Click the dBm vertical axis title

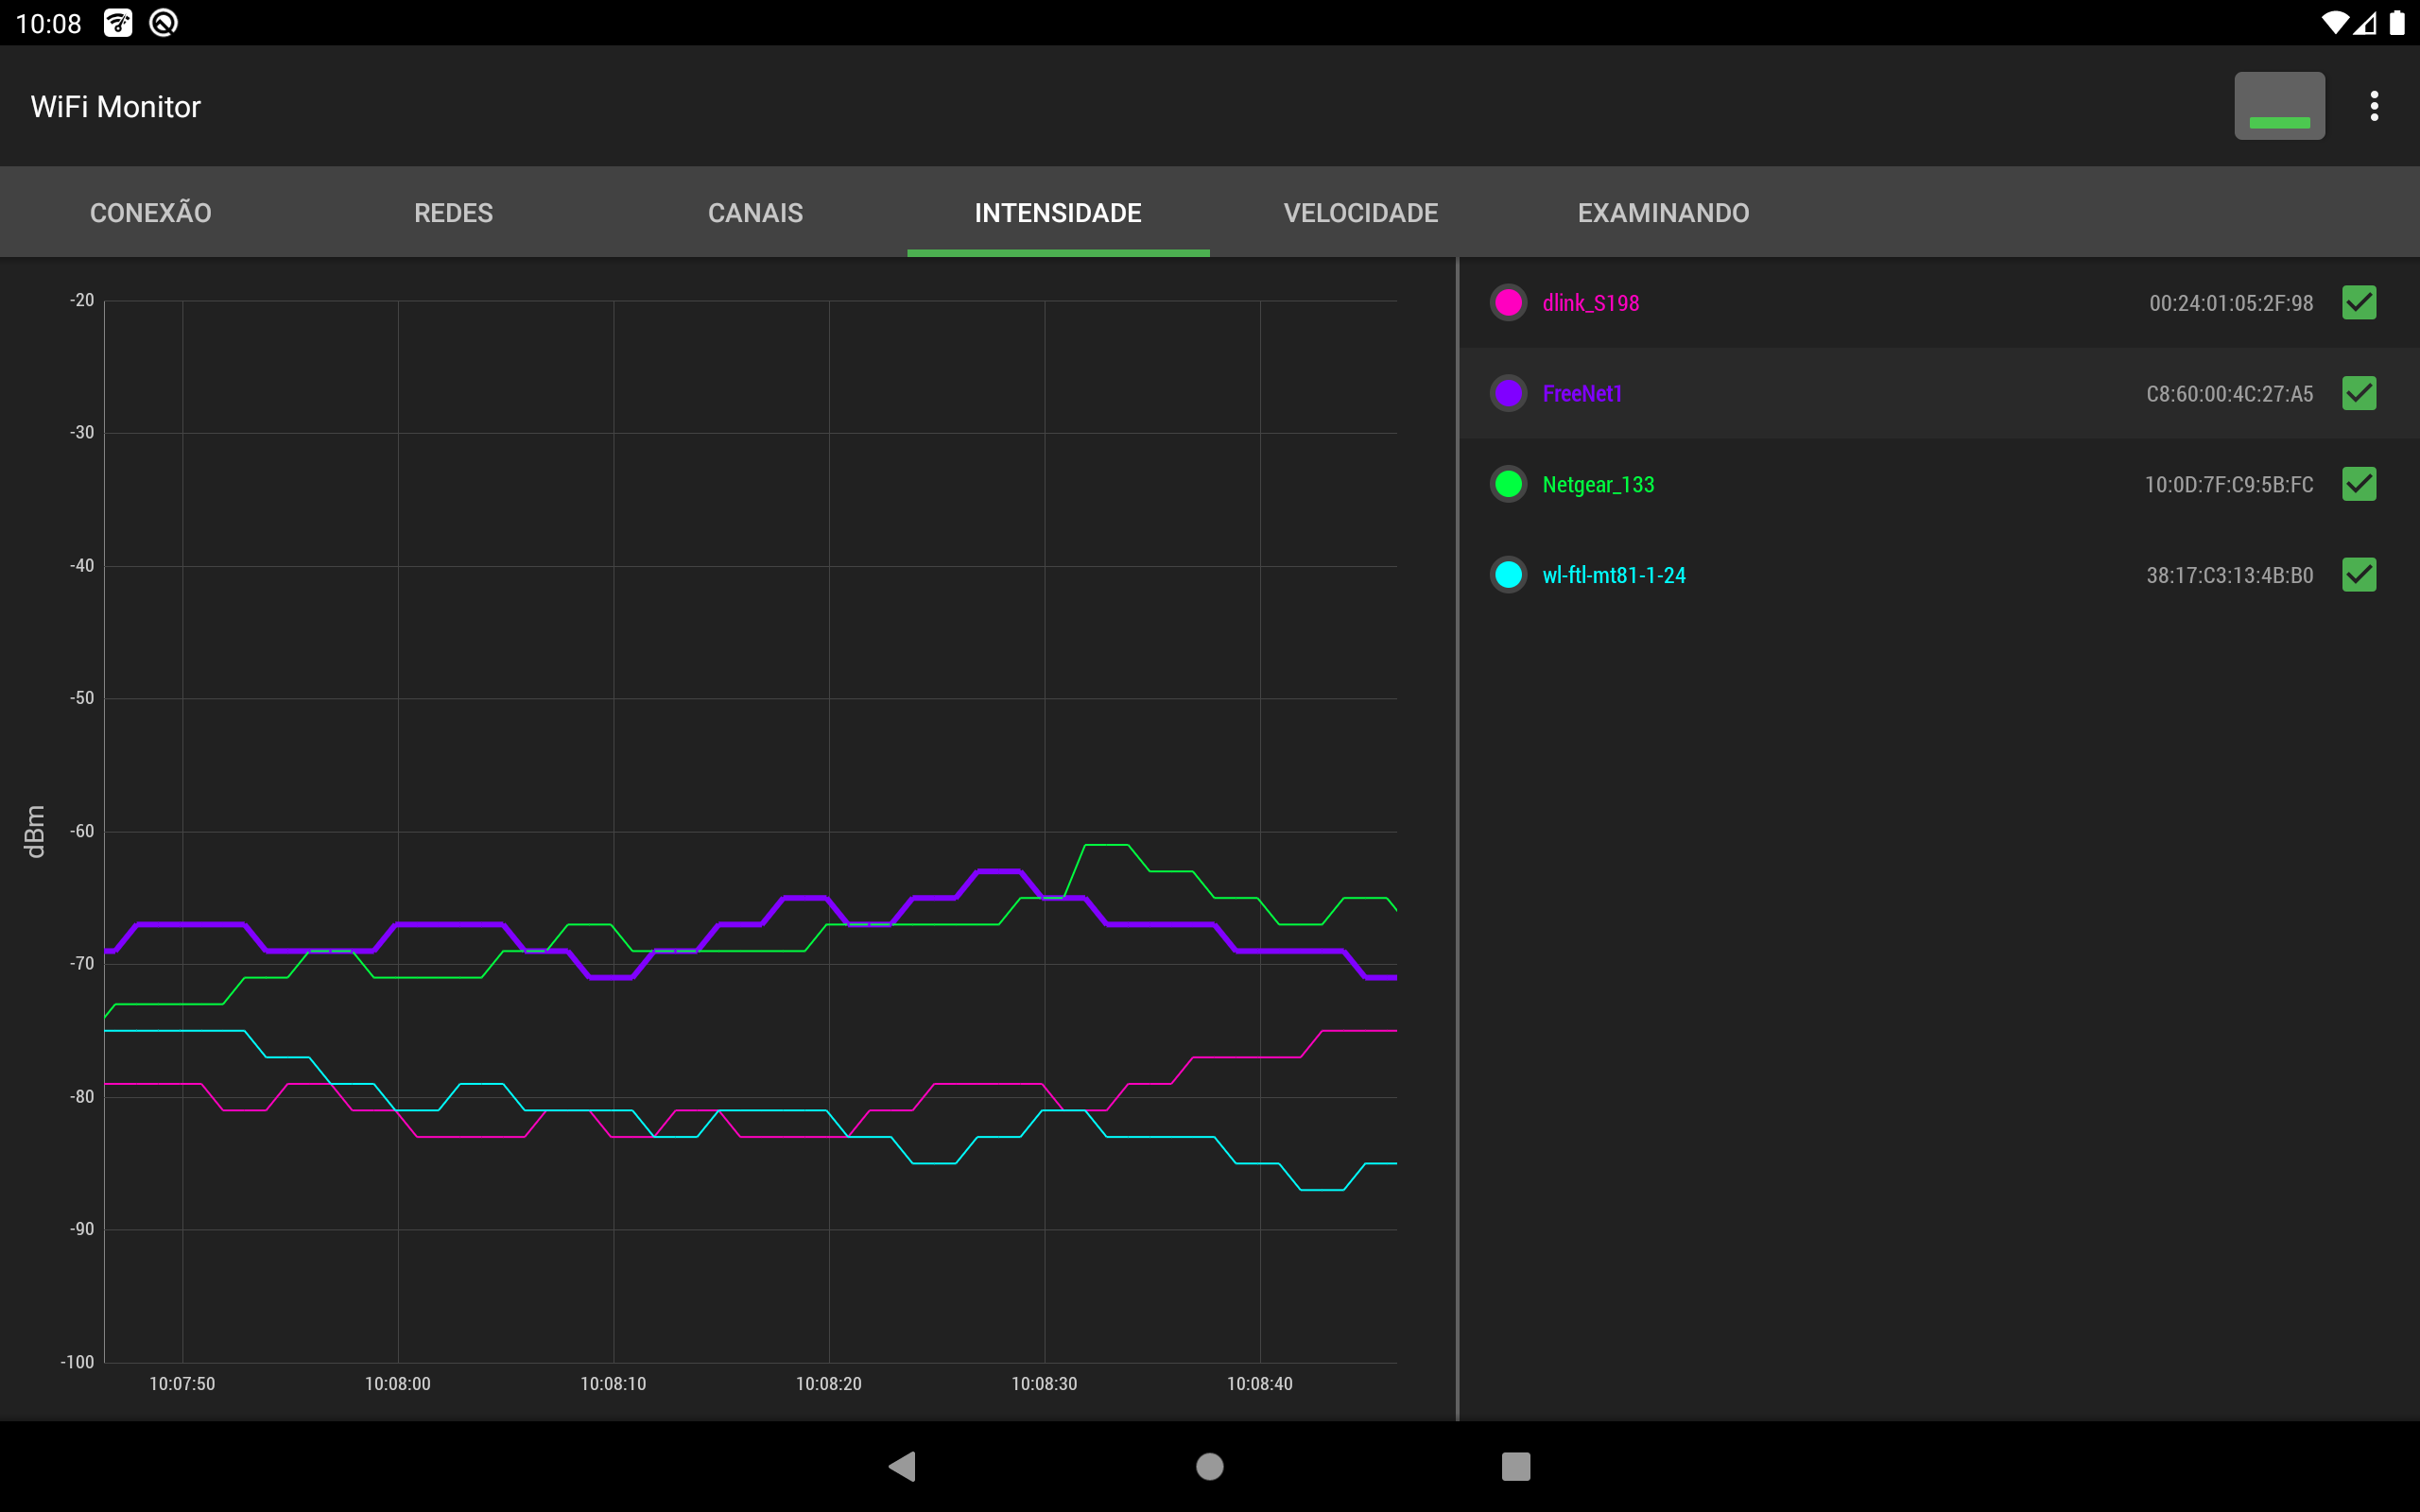pos(35,831)
